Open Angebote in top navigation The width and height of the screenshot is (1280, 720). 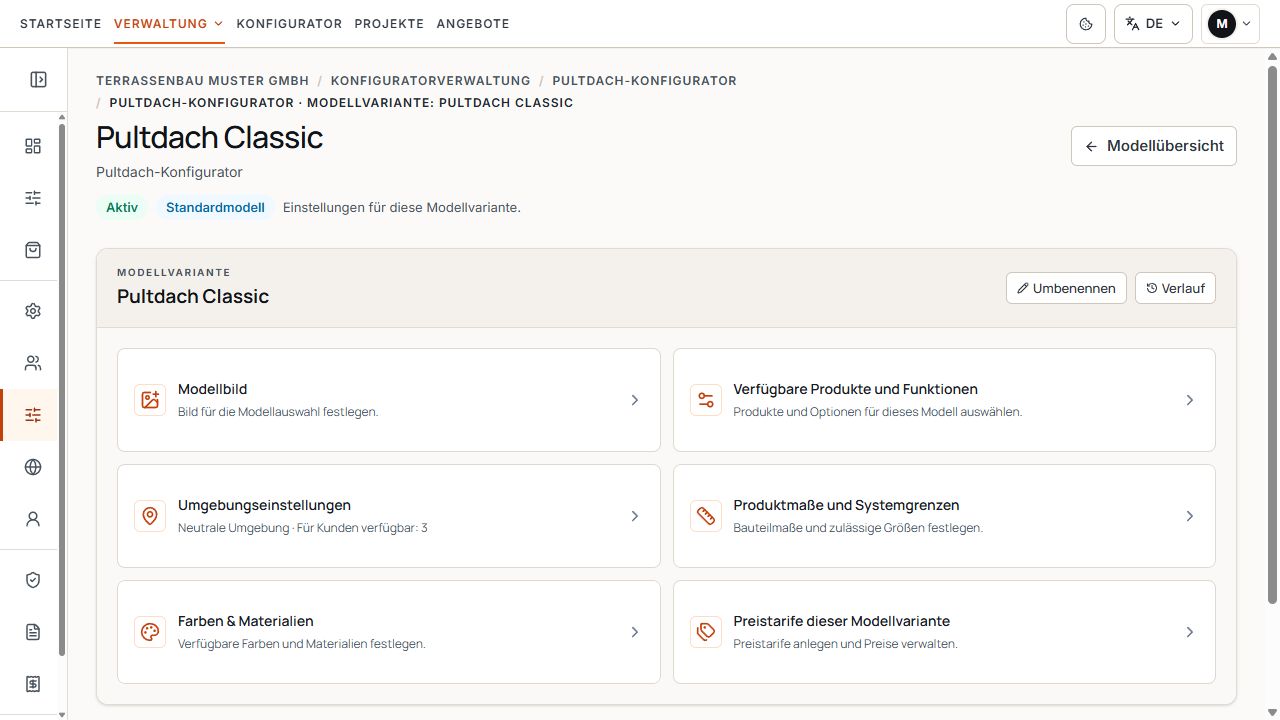coord(473,23)
